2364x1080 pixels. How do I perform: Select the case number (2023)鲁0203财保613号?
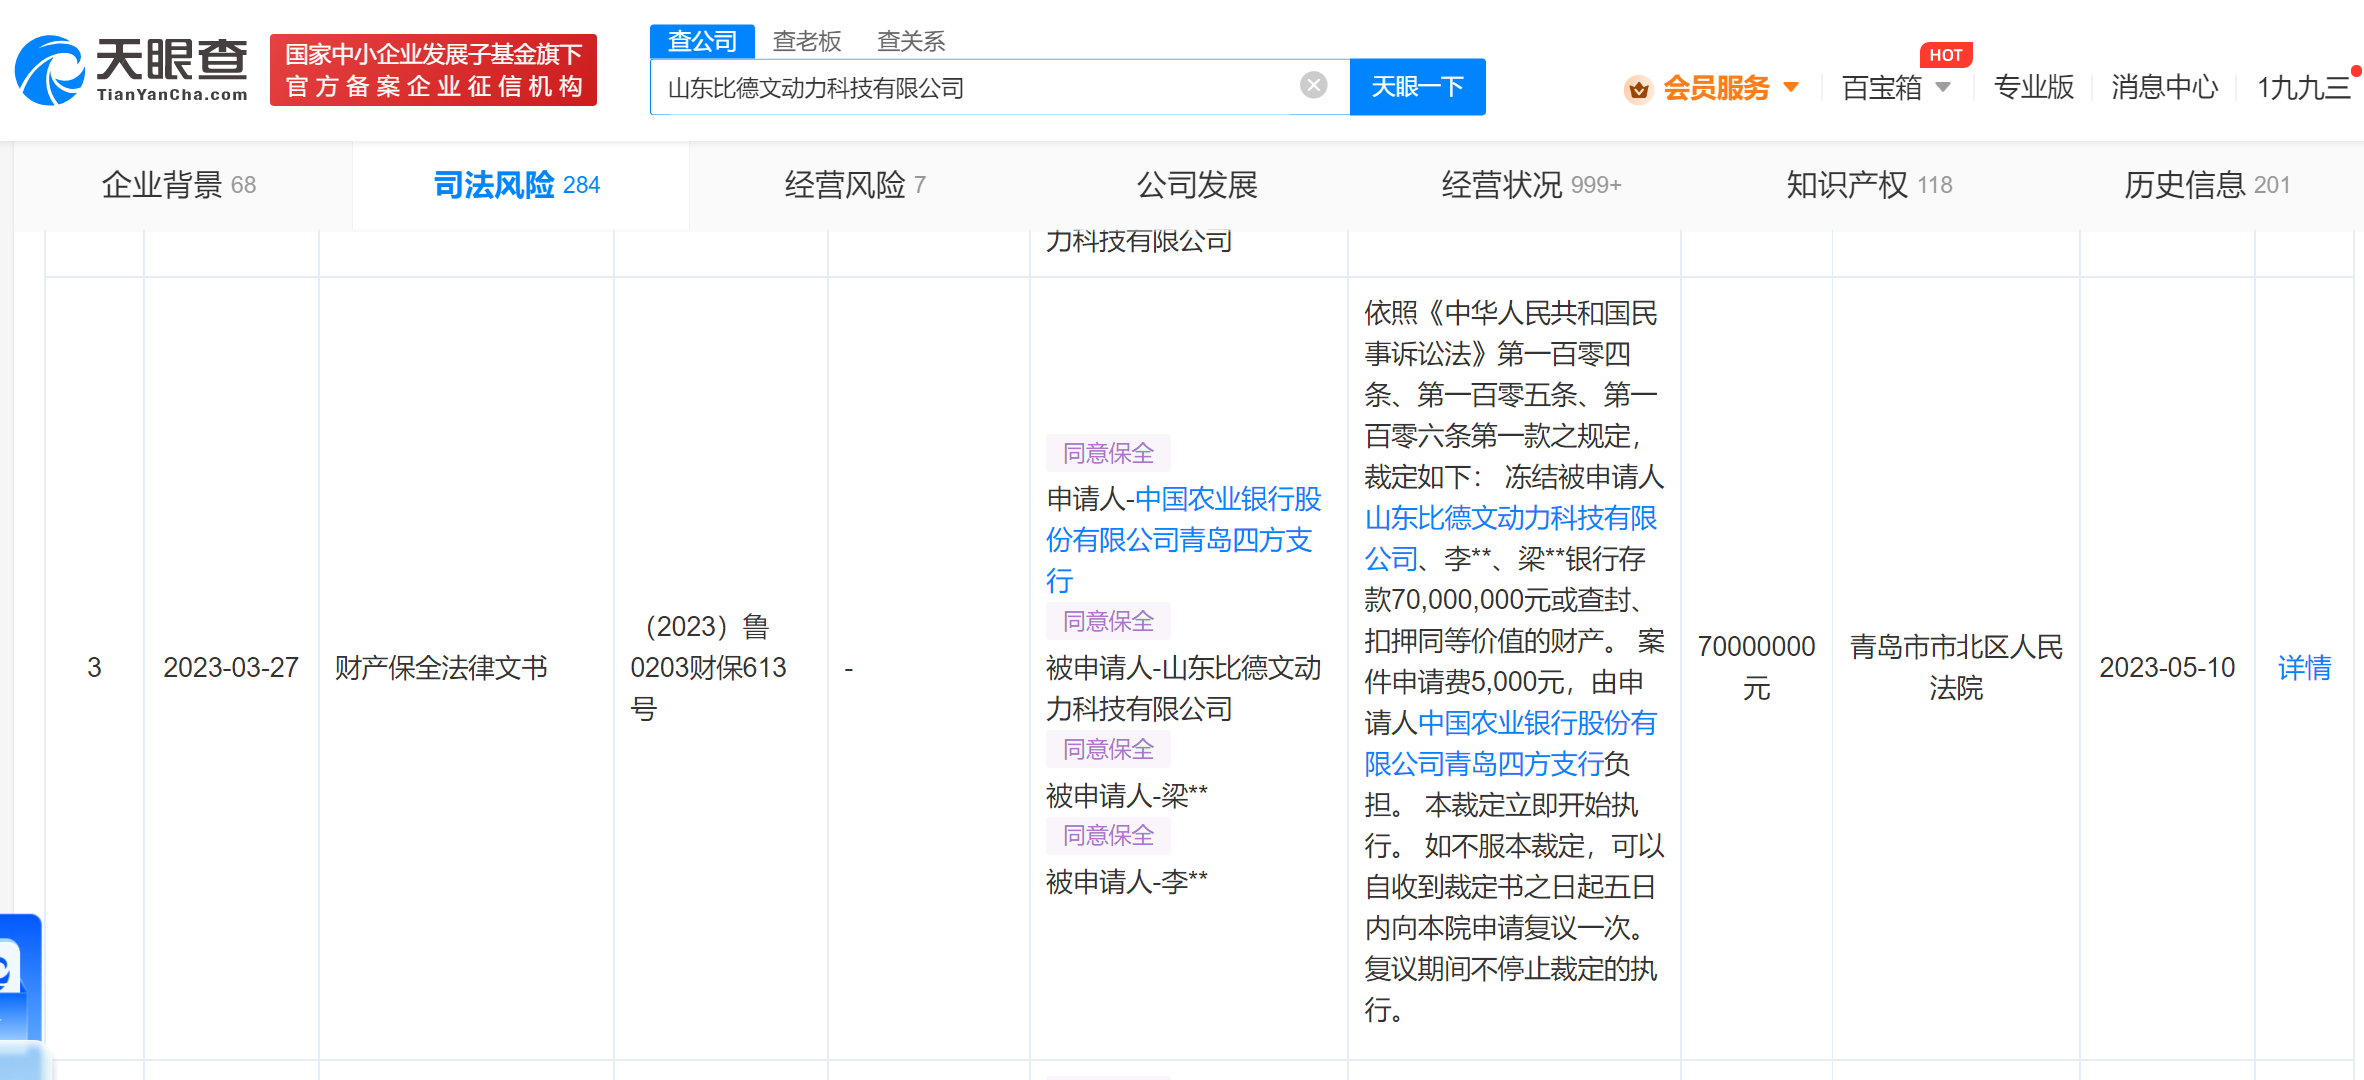click(x=709, y=667)
